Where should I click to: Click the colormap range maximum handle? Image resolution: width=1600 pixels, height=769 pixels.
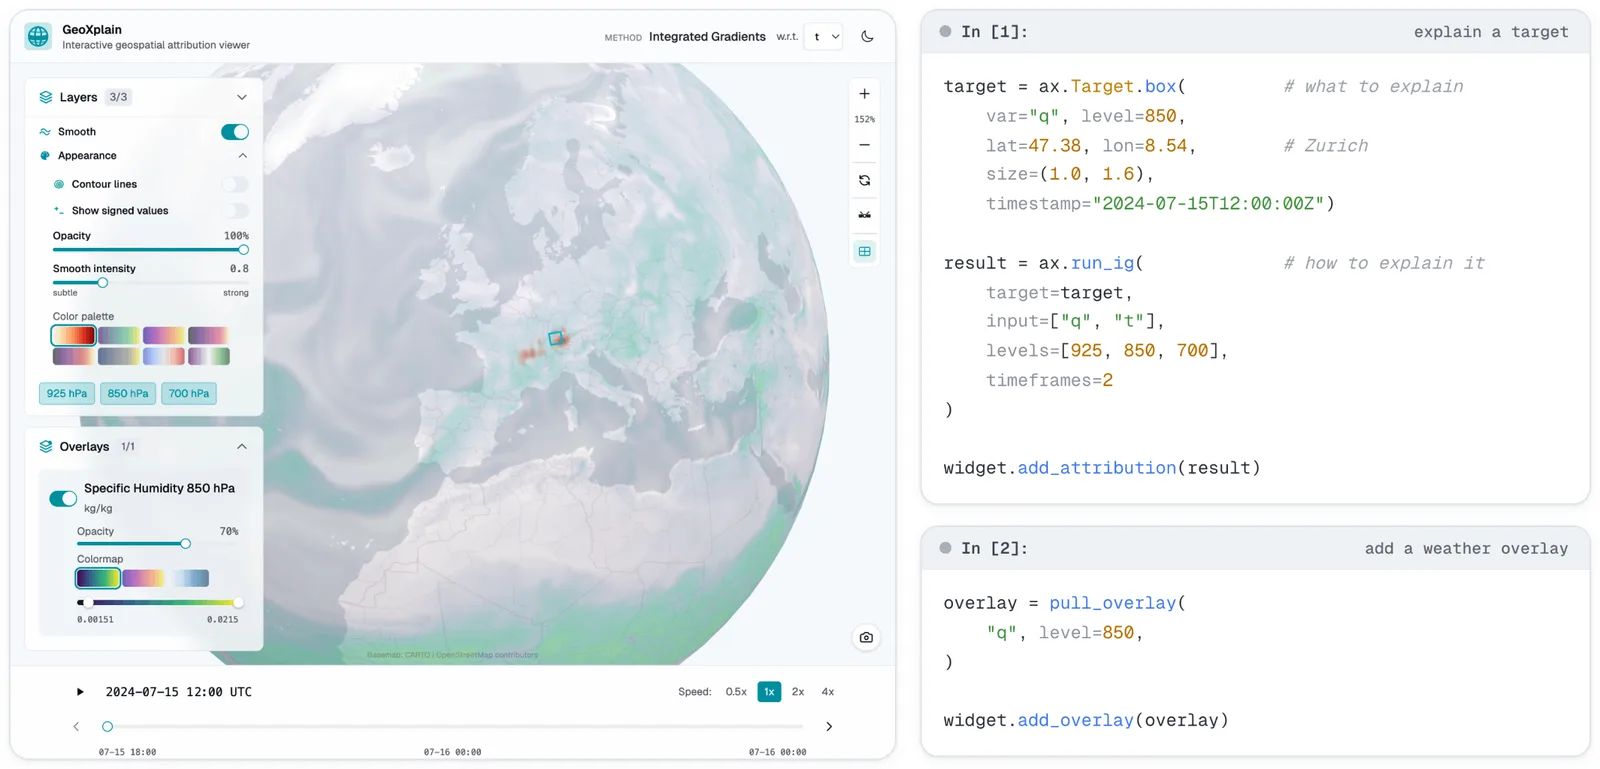[237, 603]
